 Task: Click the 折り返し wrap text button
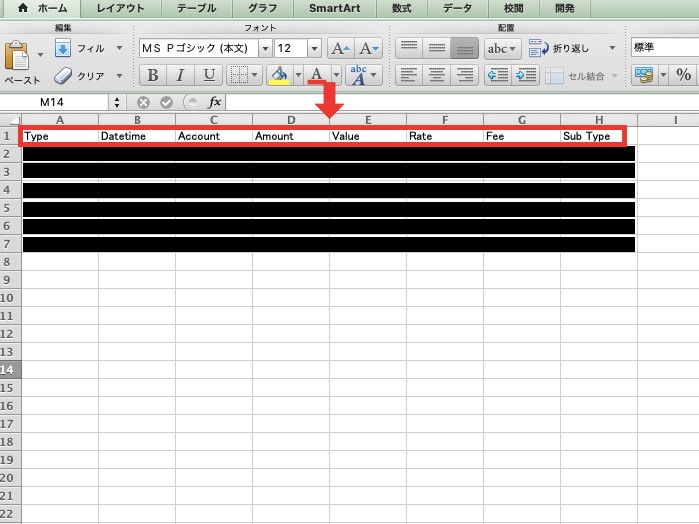562,48
